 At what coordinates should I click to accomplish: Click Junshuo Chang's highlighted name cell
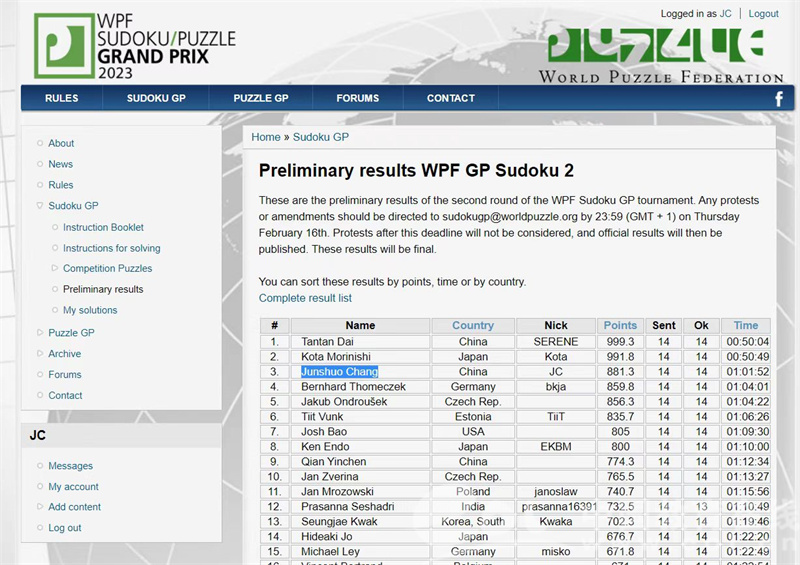pyautogui.click(x=340, y=371)
